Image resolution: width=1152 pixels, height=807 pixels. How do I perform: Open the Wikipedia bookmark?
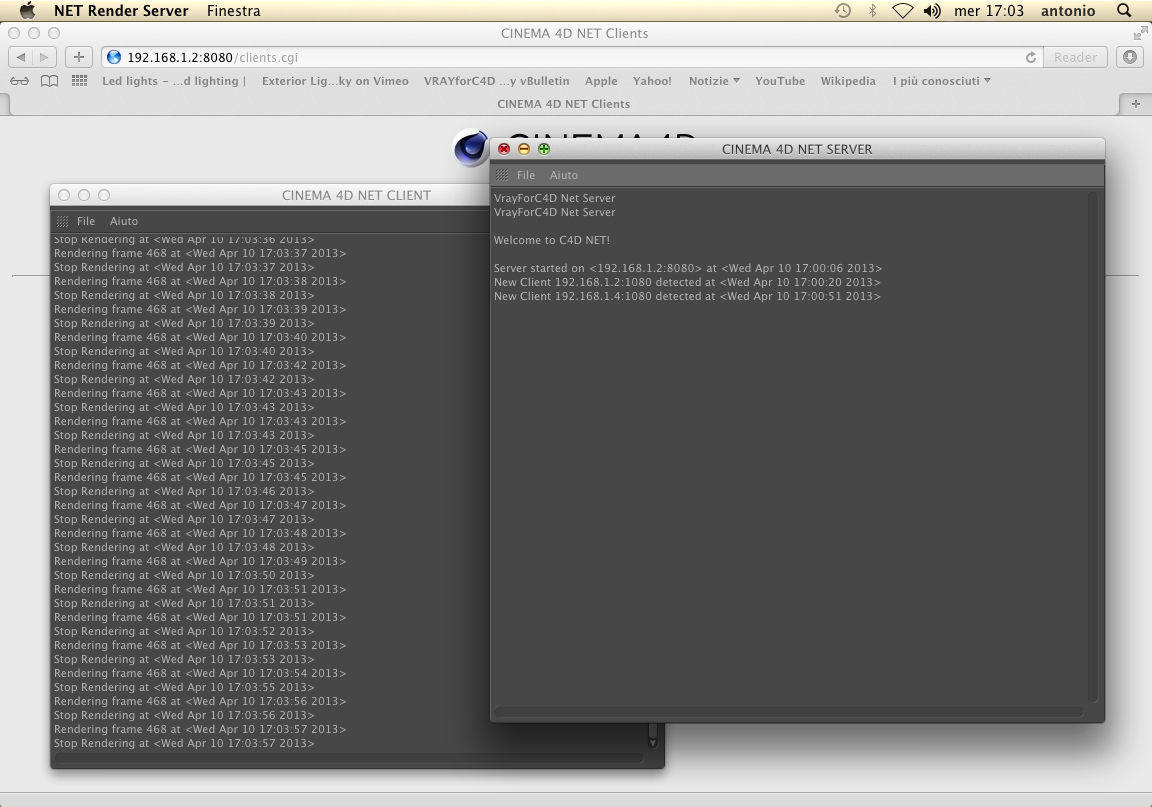coord(848,81)
